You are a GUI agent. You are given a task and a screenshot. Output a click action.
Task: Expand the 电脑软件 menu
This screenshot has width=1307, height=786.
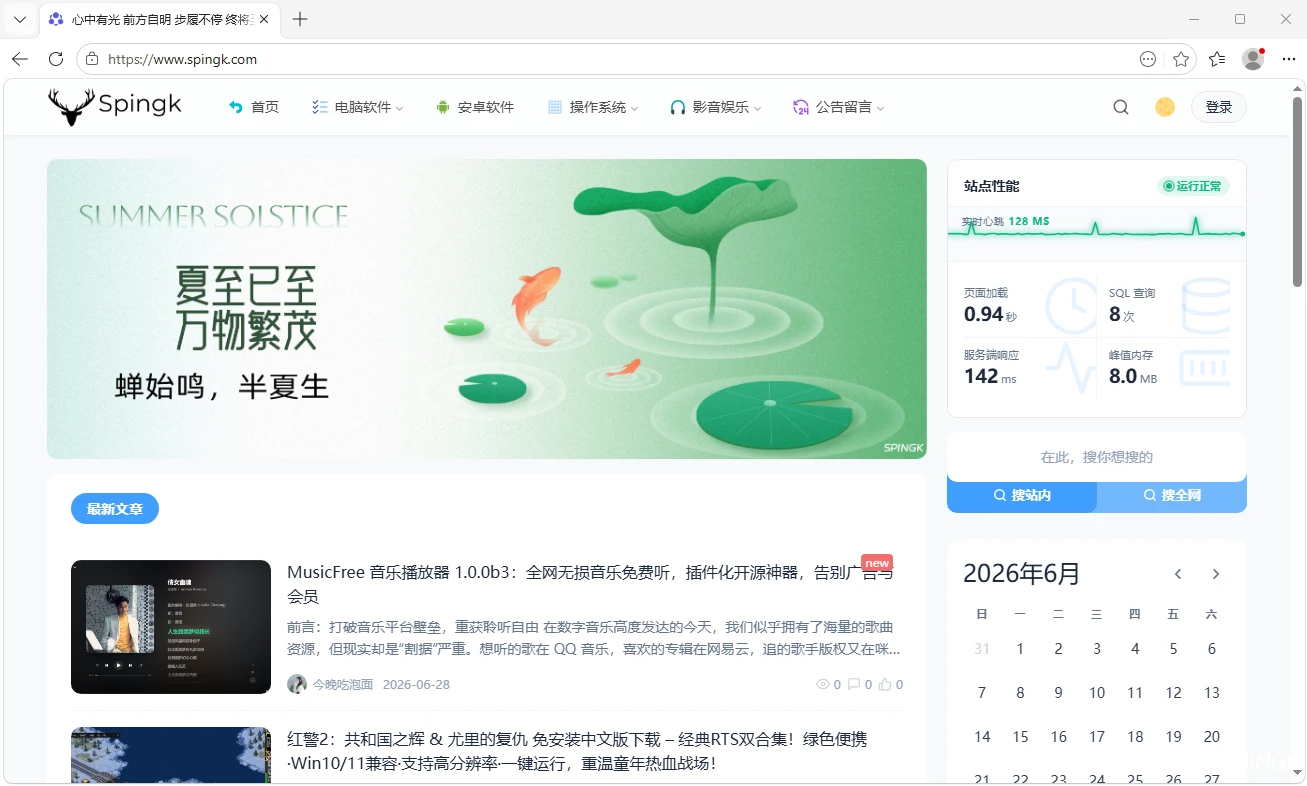point(358,107)
